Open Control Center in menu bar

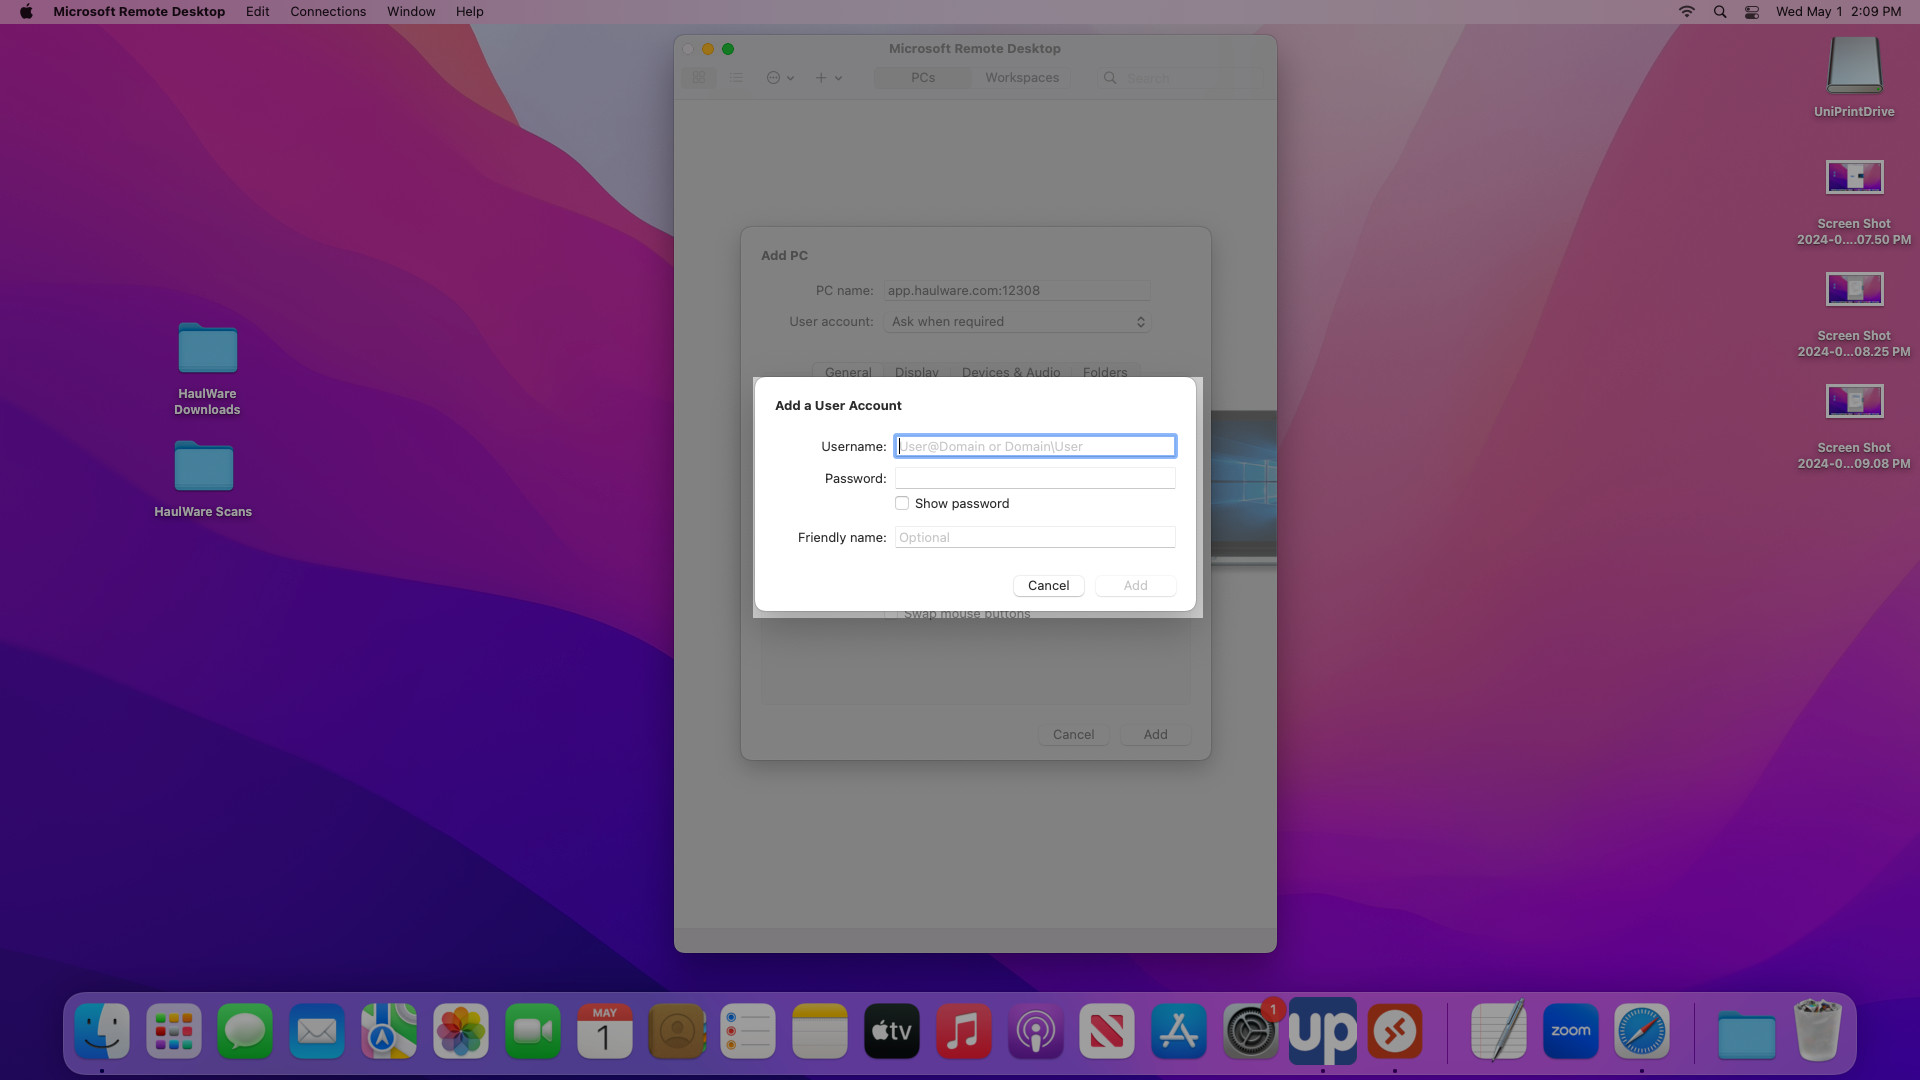click(x=1752, y=12)
